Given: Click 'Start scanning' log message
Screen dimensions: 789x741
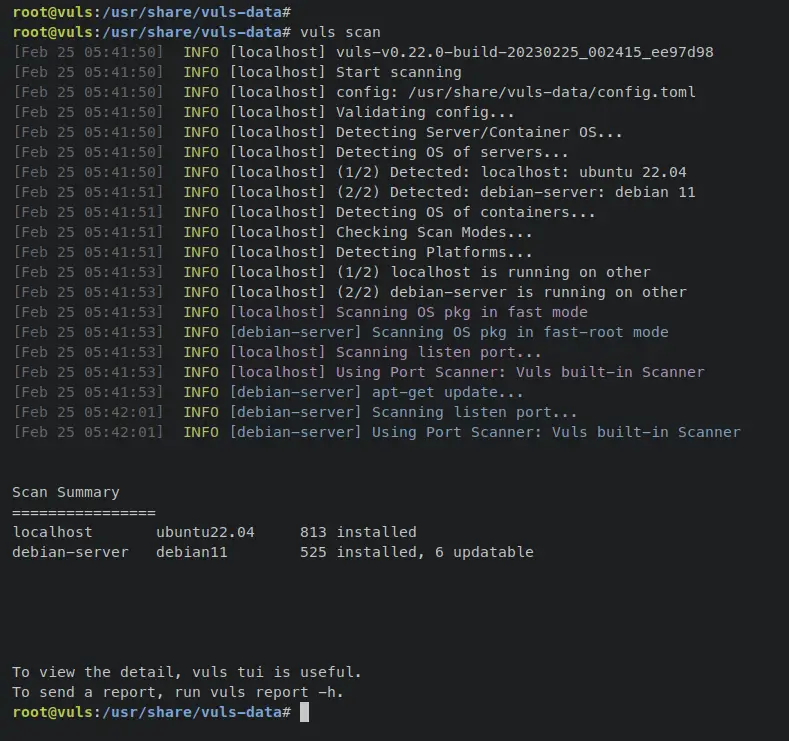Looking at the screenshot, I should pos(399,72).
